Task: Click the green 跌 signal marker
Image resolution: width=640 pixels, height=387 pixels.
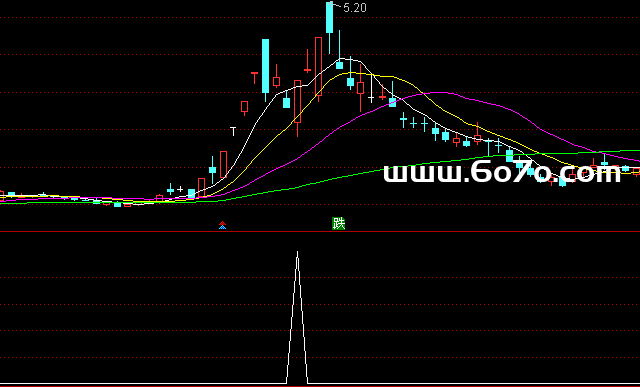Action: coord(338,223)
